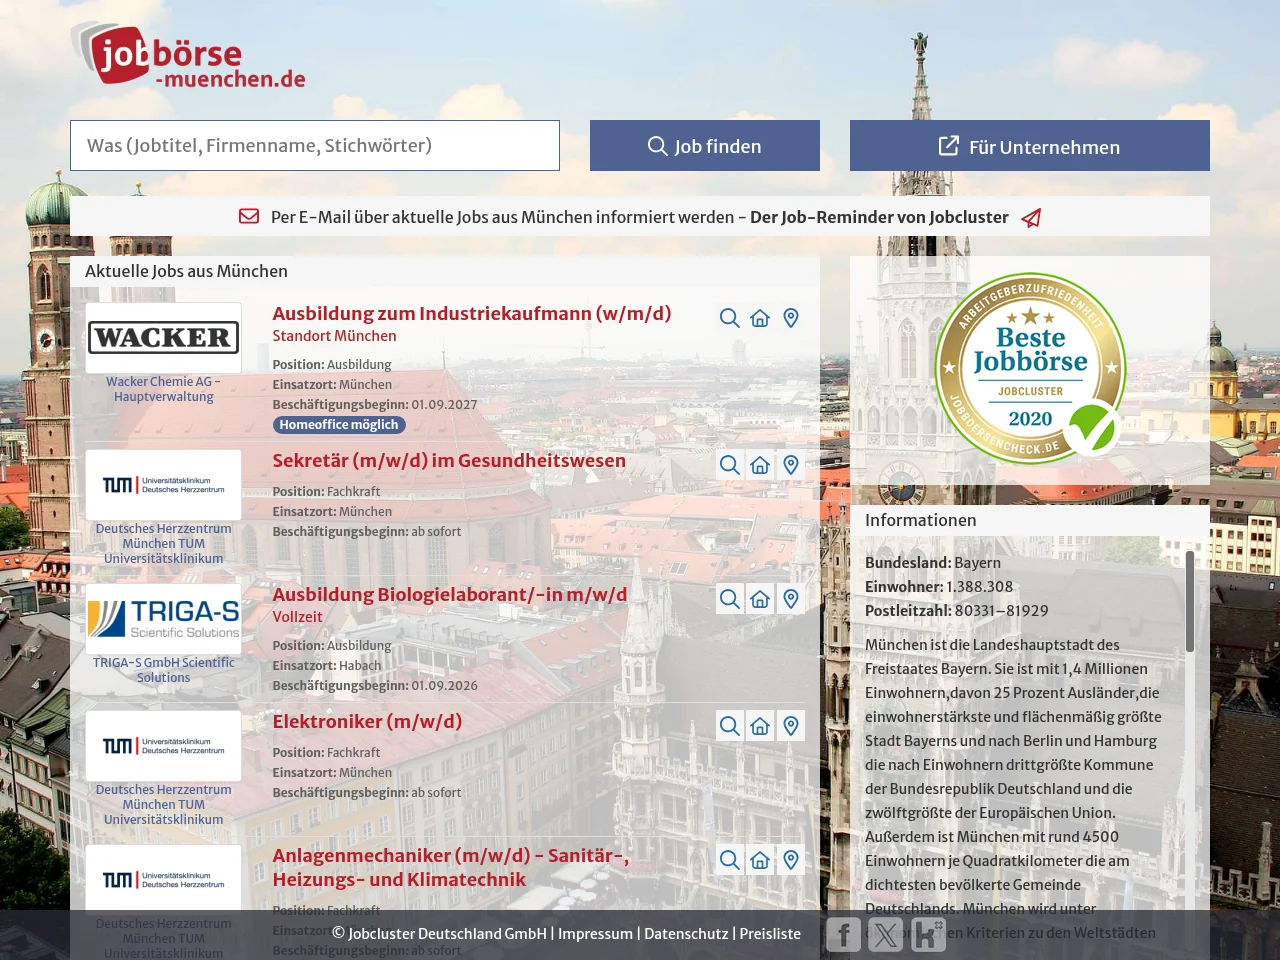Click the TRIGA-S Scientific Solutions logo
Image resolution: width=1280 pixels, height=960 pixels.
pos(164,619)
